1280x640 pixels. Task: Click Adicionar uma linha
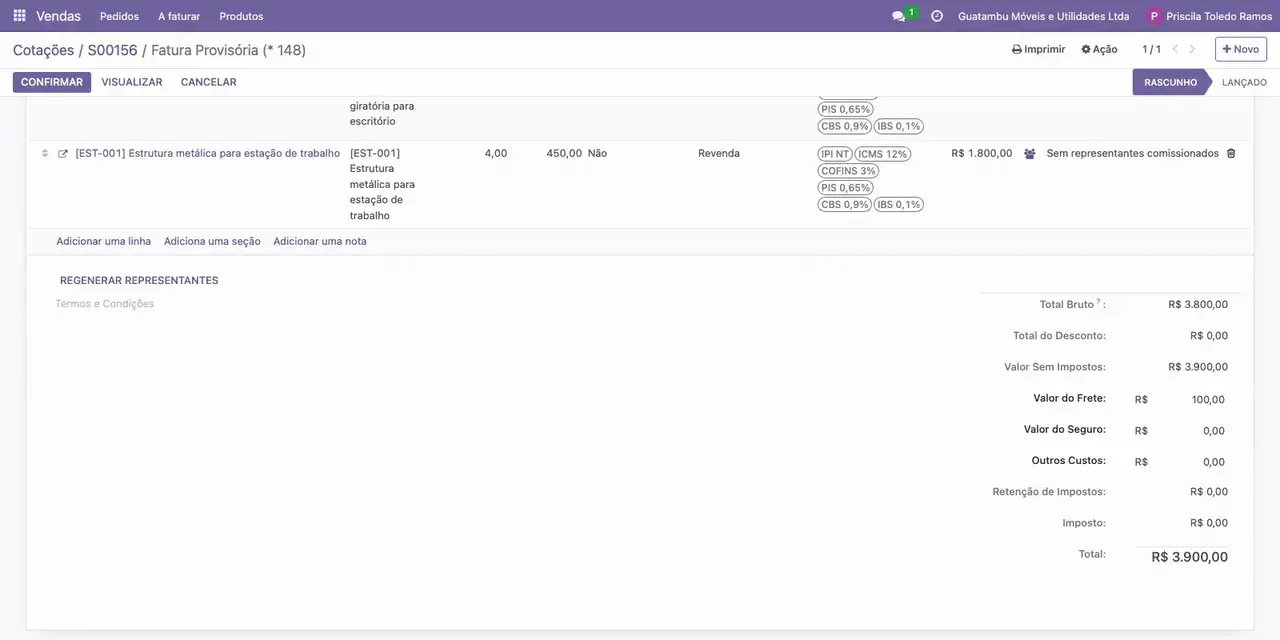104,241
